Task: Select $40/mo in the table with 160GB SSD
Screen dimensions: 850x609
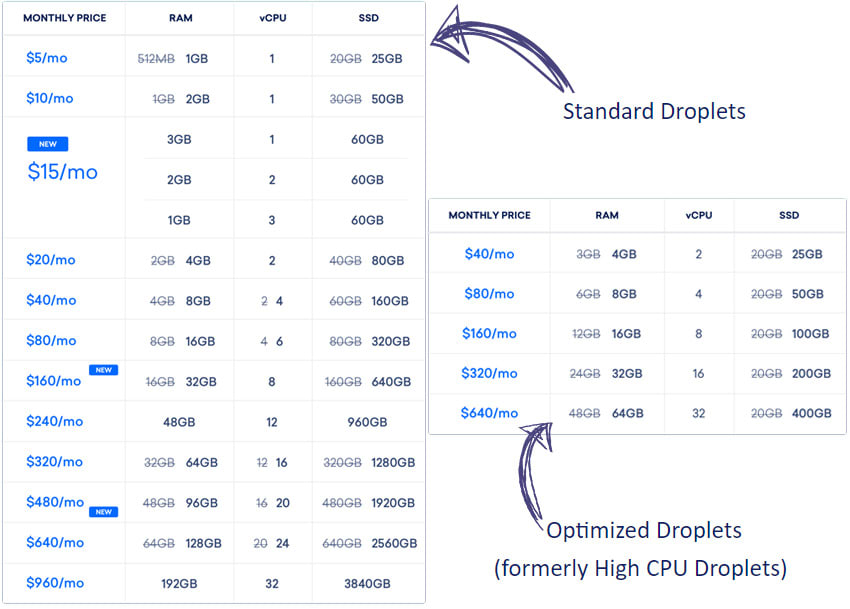Action: (51, 300)
